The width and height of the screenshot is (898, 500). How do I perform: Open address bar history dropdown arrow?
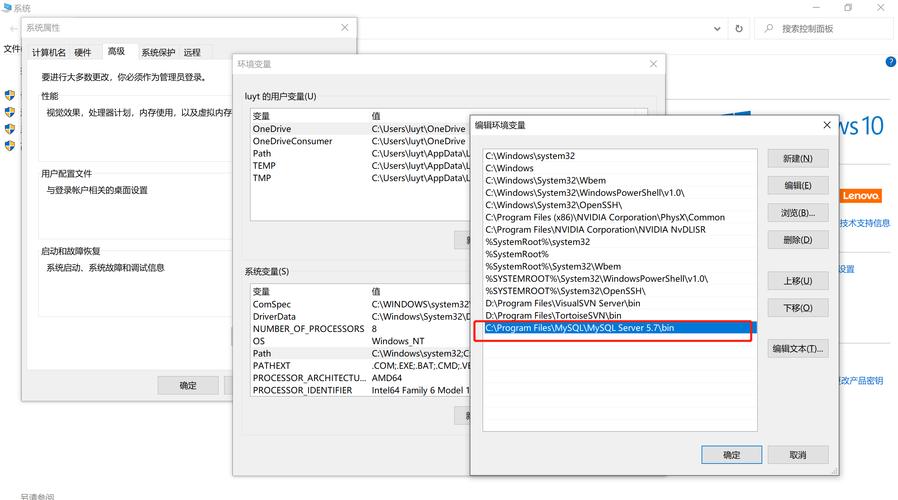tap(717, 28)
